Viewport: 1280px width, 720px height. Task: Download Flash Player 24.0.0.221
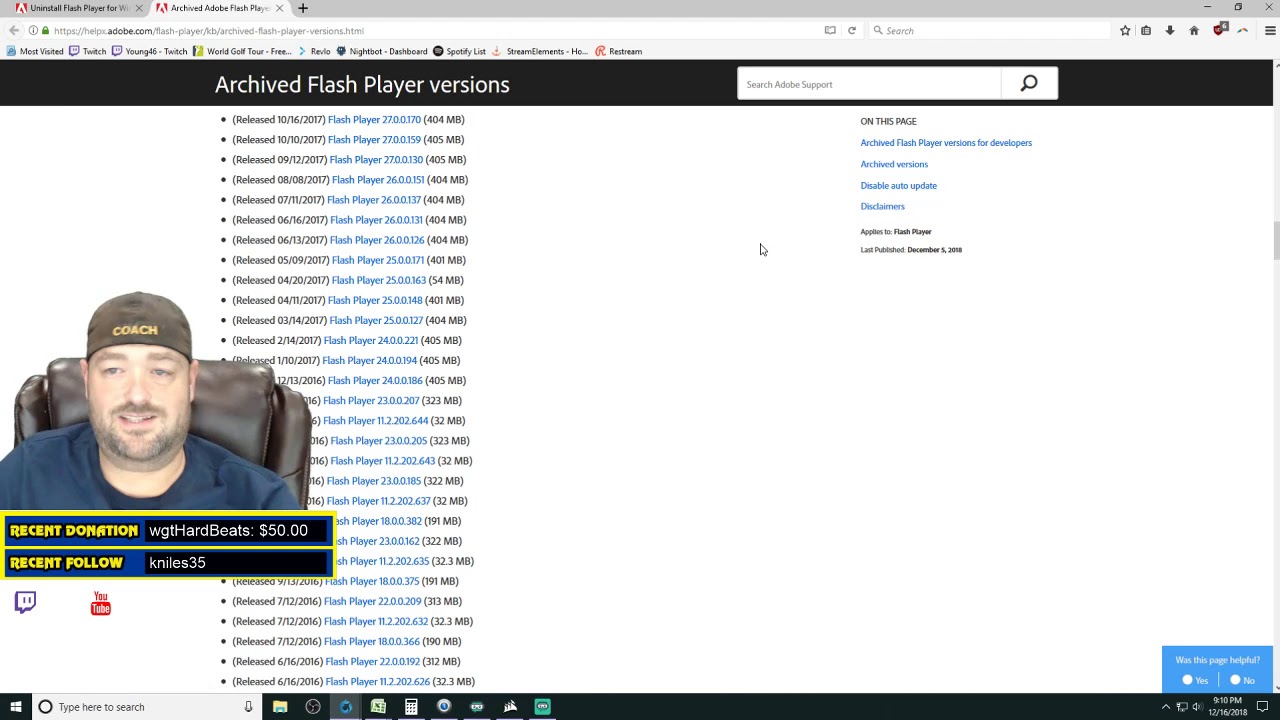371,340
